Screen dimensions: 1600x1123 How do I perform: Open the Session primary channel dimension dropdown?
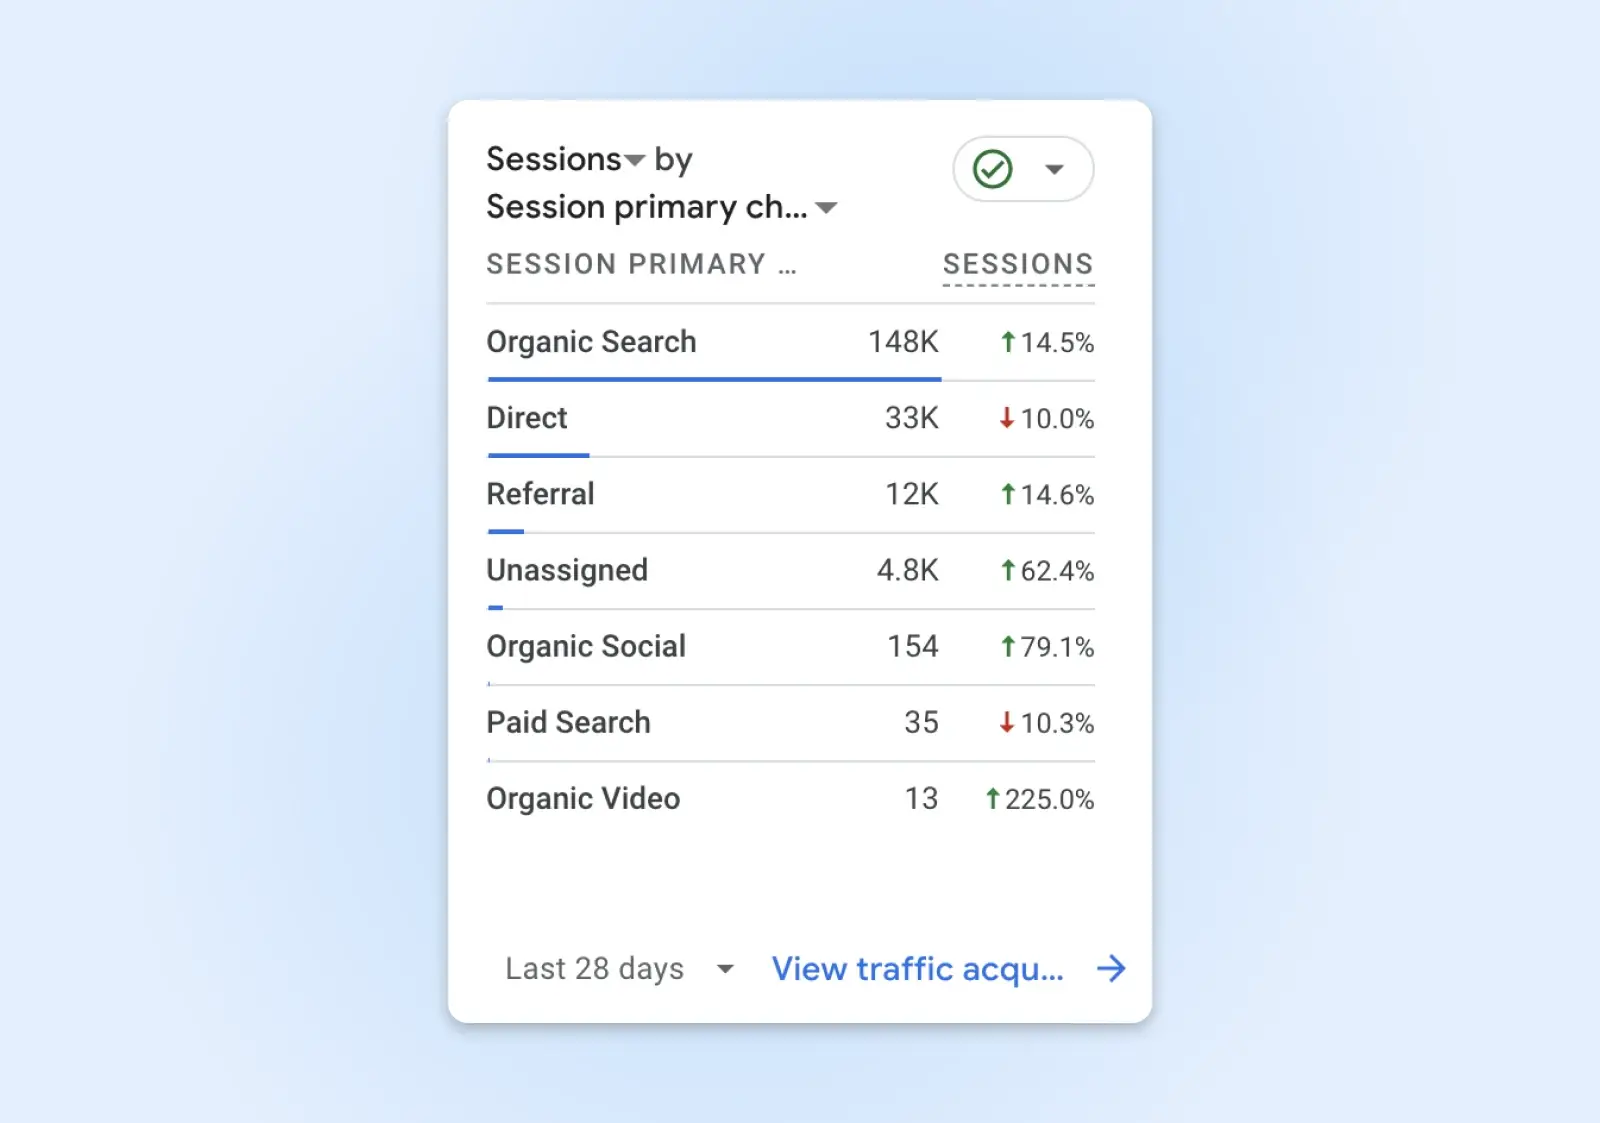point(826,208)
